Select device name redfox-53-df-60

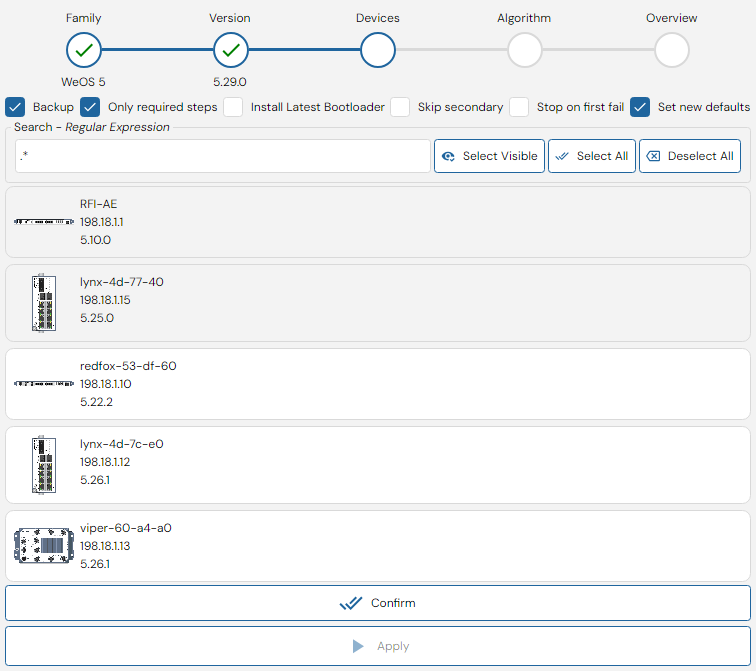(128, 366)
